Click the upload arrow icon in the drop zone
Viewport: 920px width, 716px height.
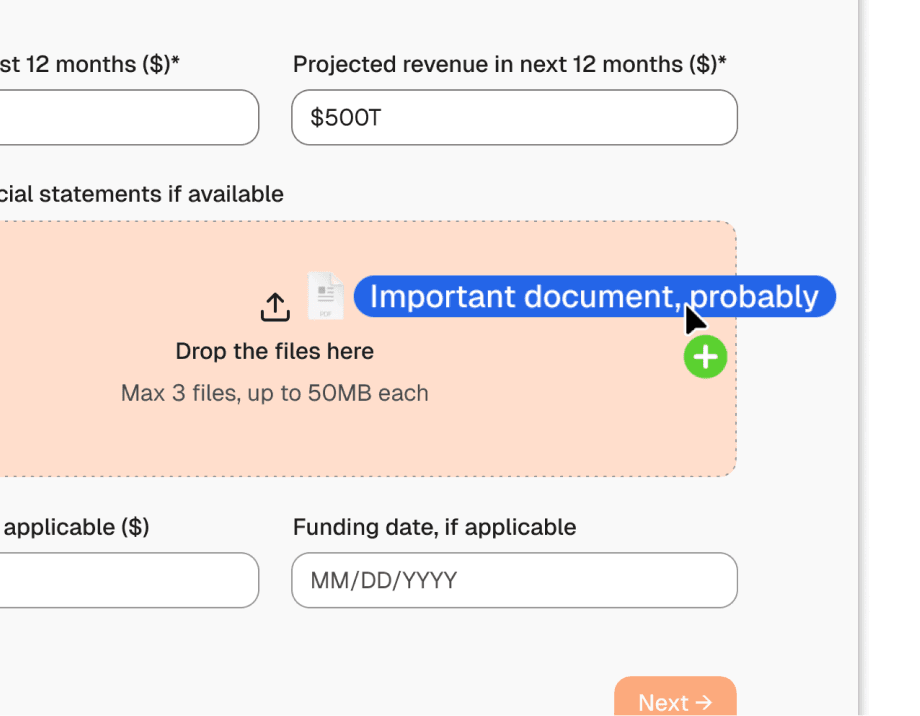(275, 303)
